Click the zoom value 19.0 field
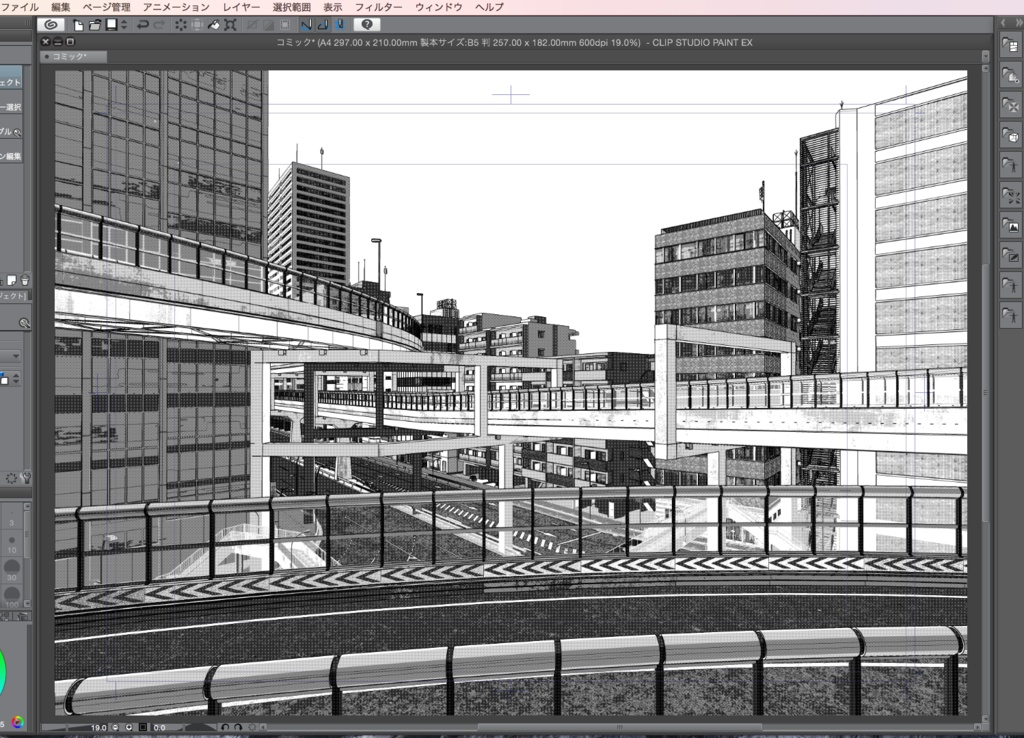The height and width of the screenshot is (738, 1024). point(98,728)
